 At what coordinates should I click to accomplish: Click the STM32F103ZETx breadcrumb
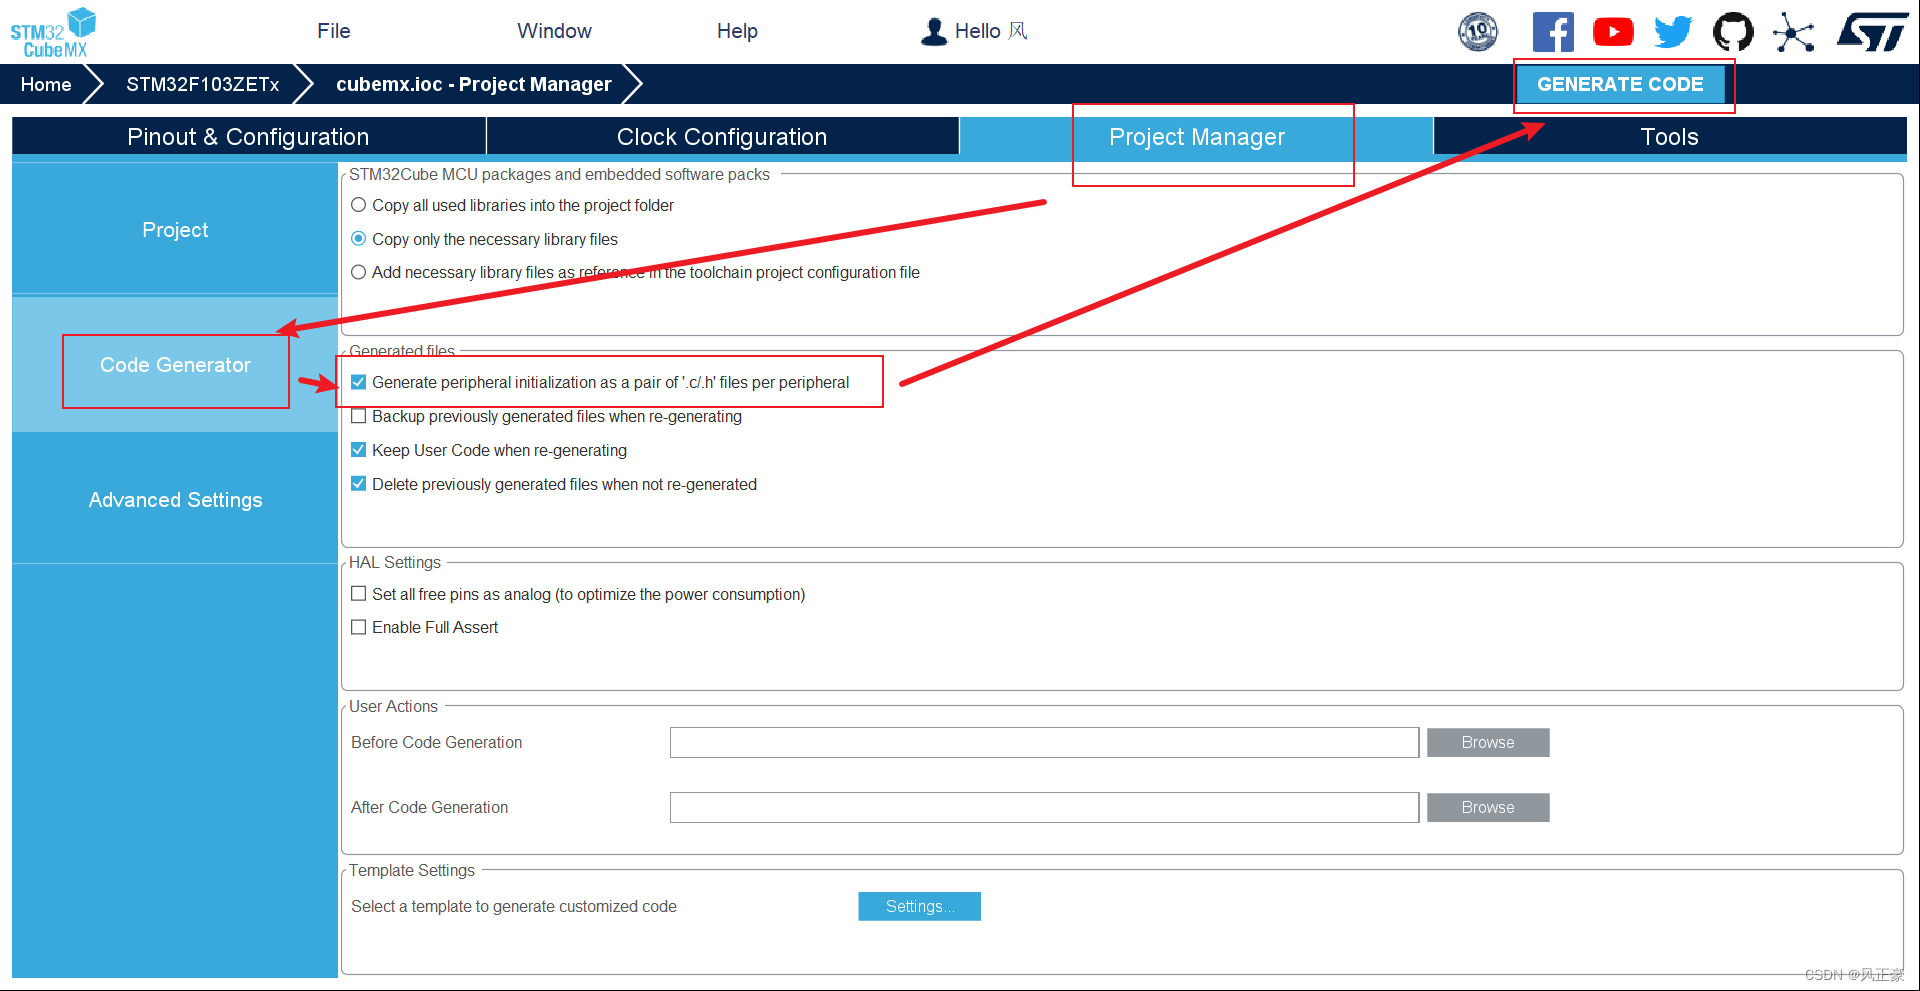[x=202, y=84]
